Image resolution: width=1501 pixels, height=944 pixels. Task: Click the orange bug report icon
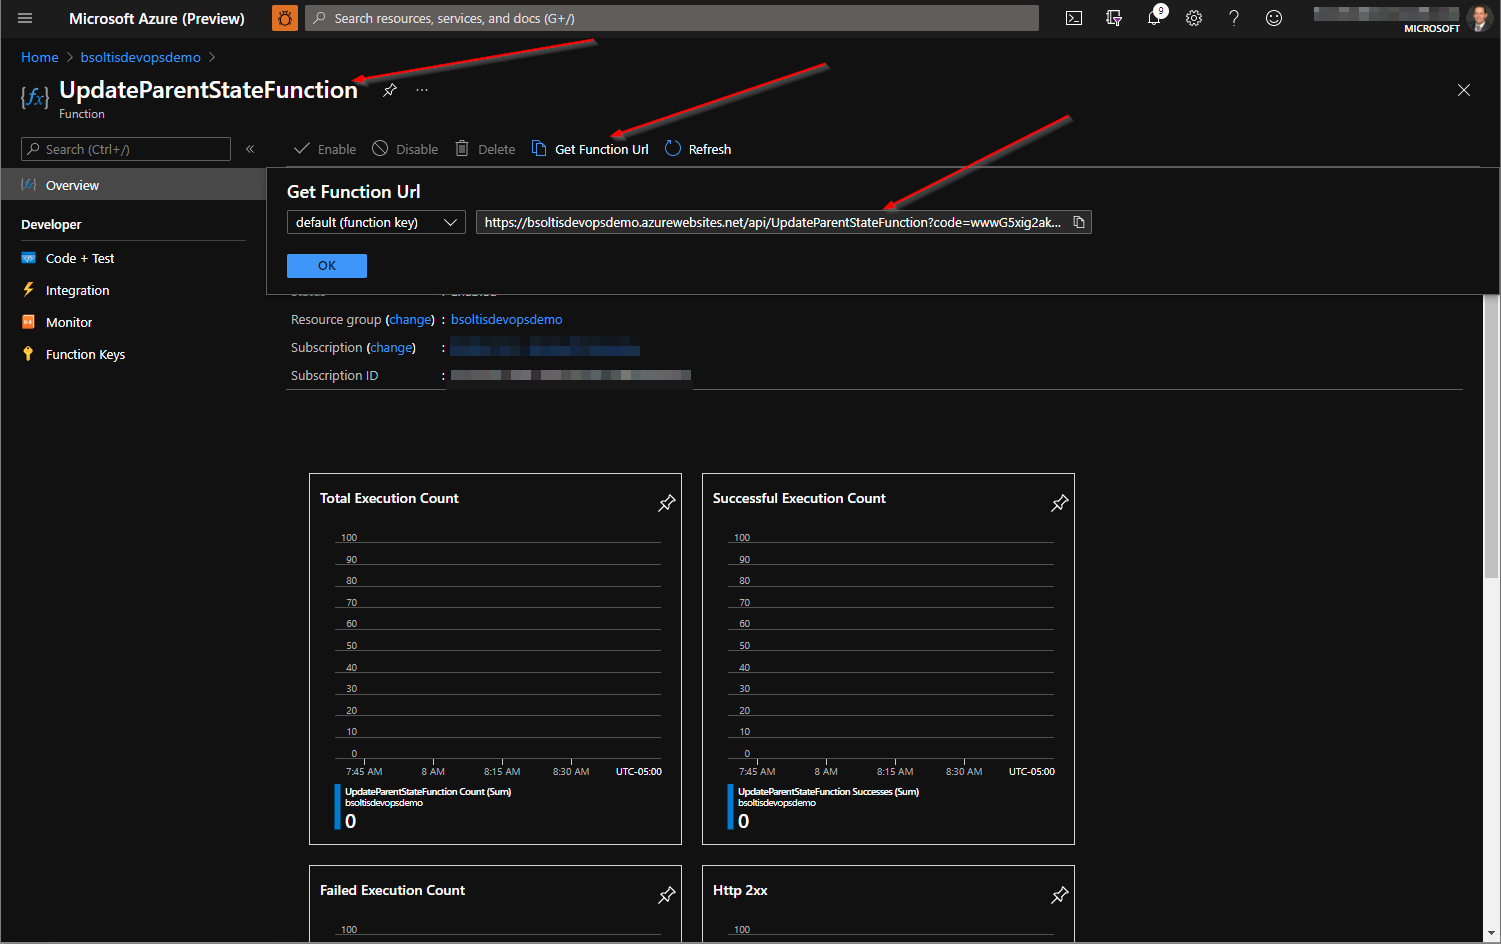coord(285,18)
